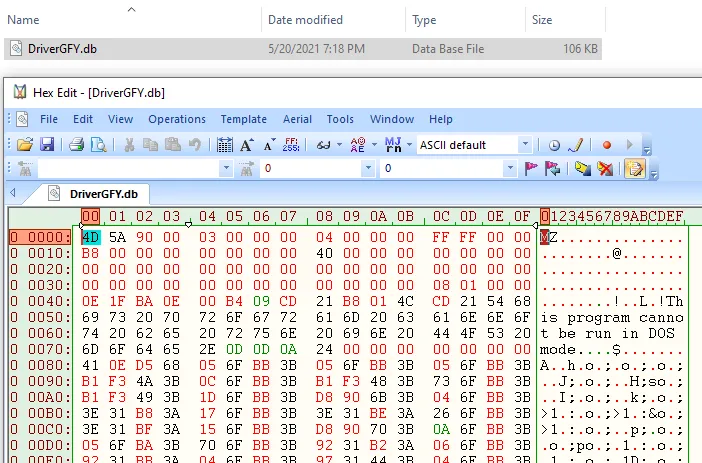The height and width of the screenshot is (463, 702).
Task: Open the Help menu
Action: click(441, 119)
